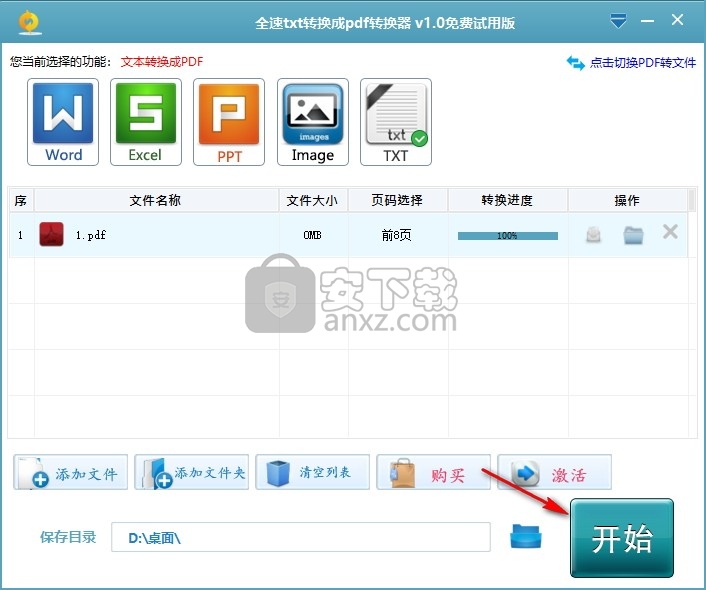Click page selection cell 前8页
This screenshot has width=706, height=590.
click(396, 235)
